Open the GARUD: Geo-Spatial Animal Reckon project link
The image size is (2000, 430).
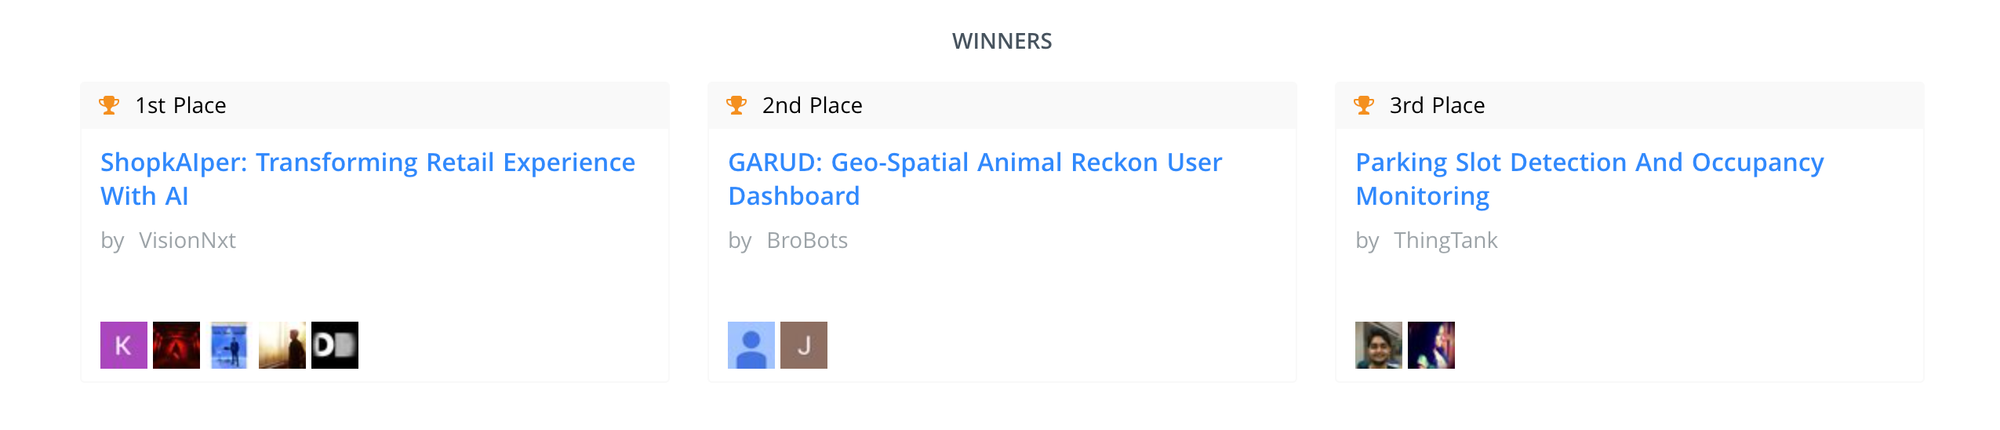click(975, 179)
